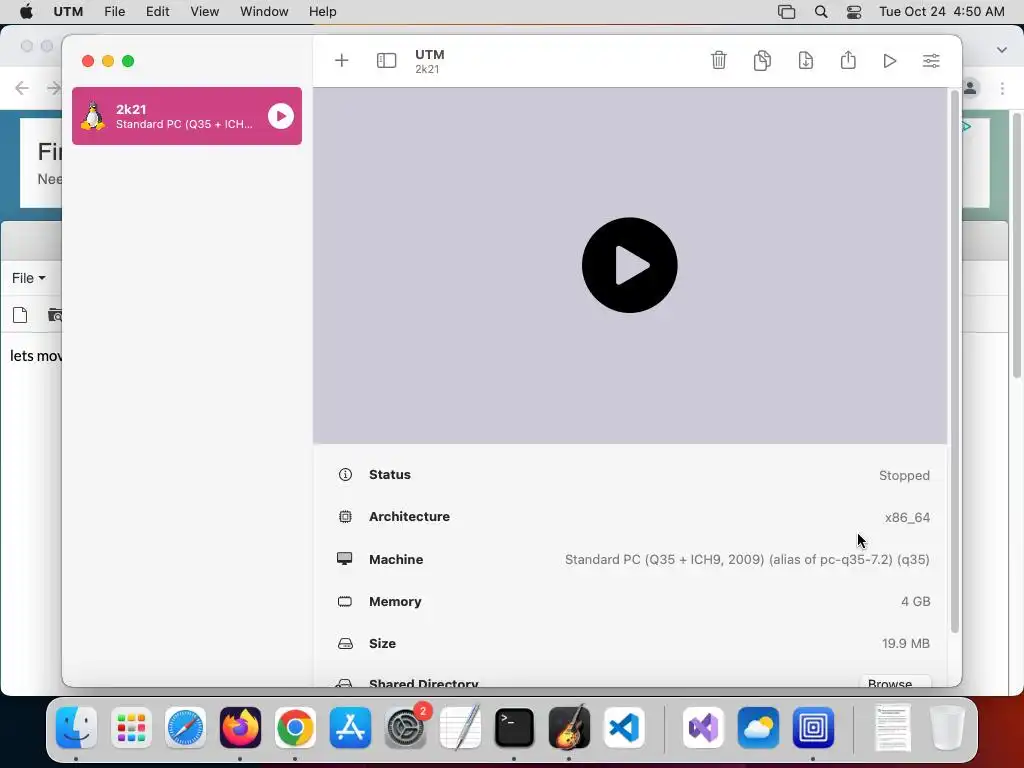Open the three-dot menu in the browser window
The height and width of the screenshot is (768, 1024).
click(1002, 88)
